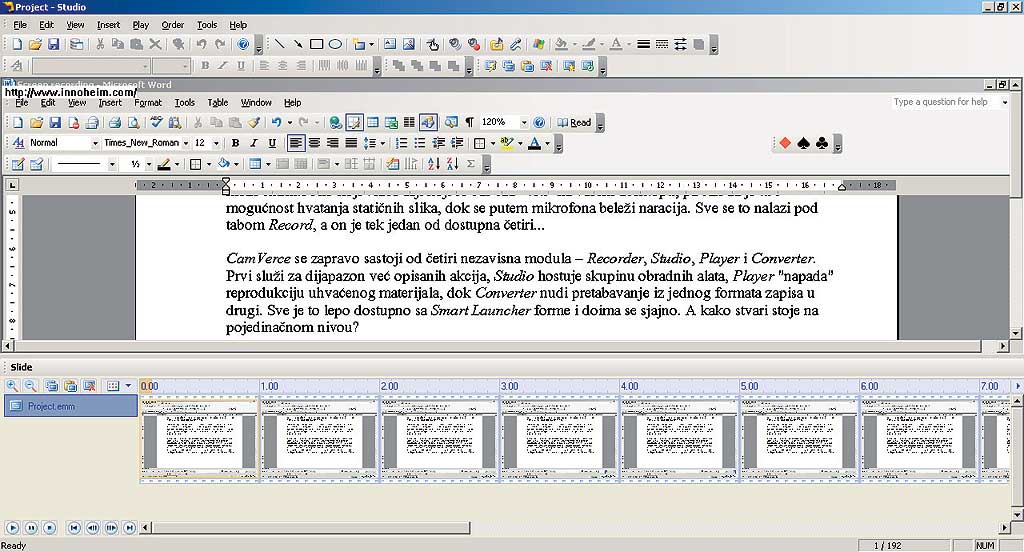Insert image in Studio toolbar
The image size is (1024, 552).
point(408,44)
